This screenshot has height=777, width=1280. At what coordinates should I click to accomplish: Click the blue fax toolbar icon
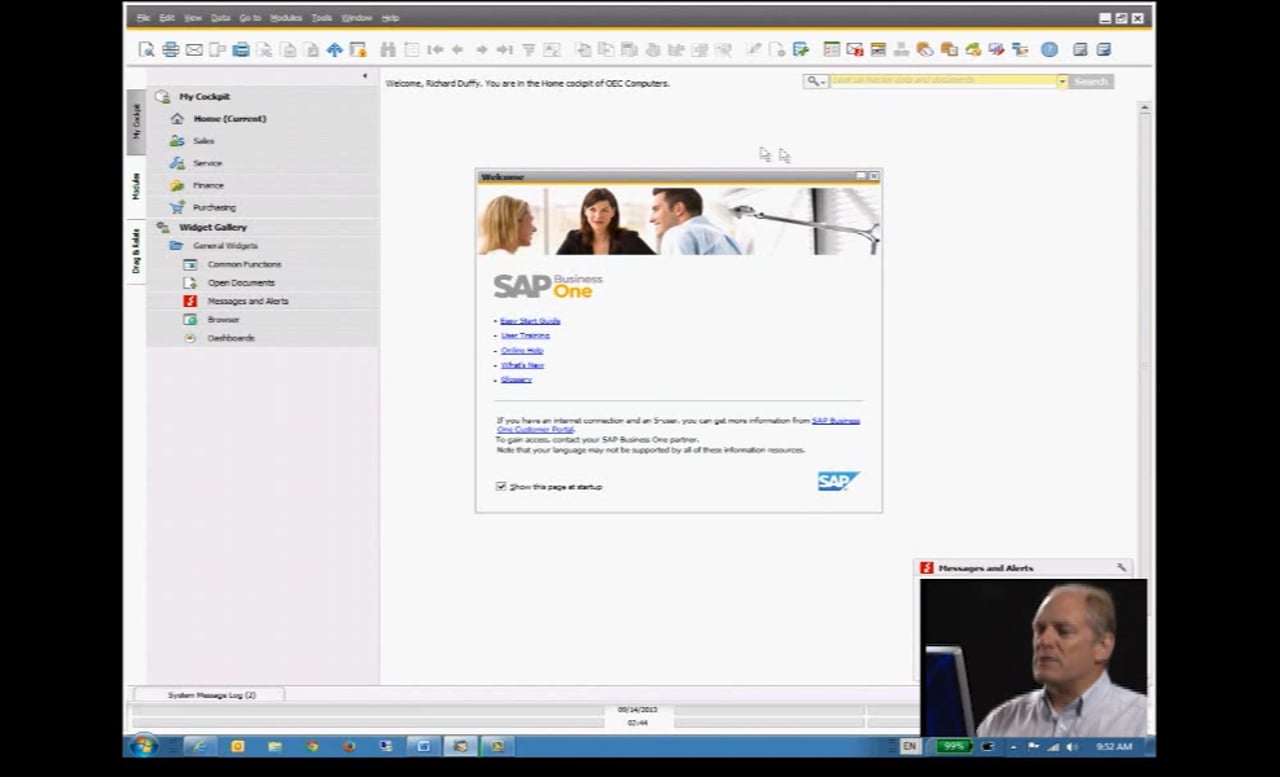point(241,49)
